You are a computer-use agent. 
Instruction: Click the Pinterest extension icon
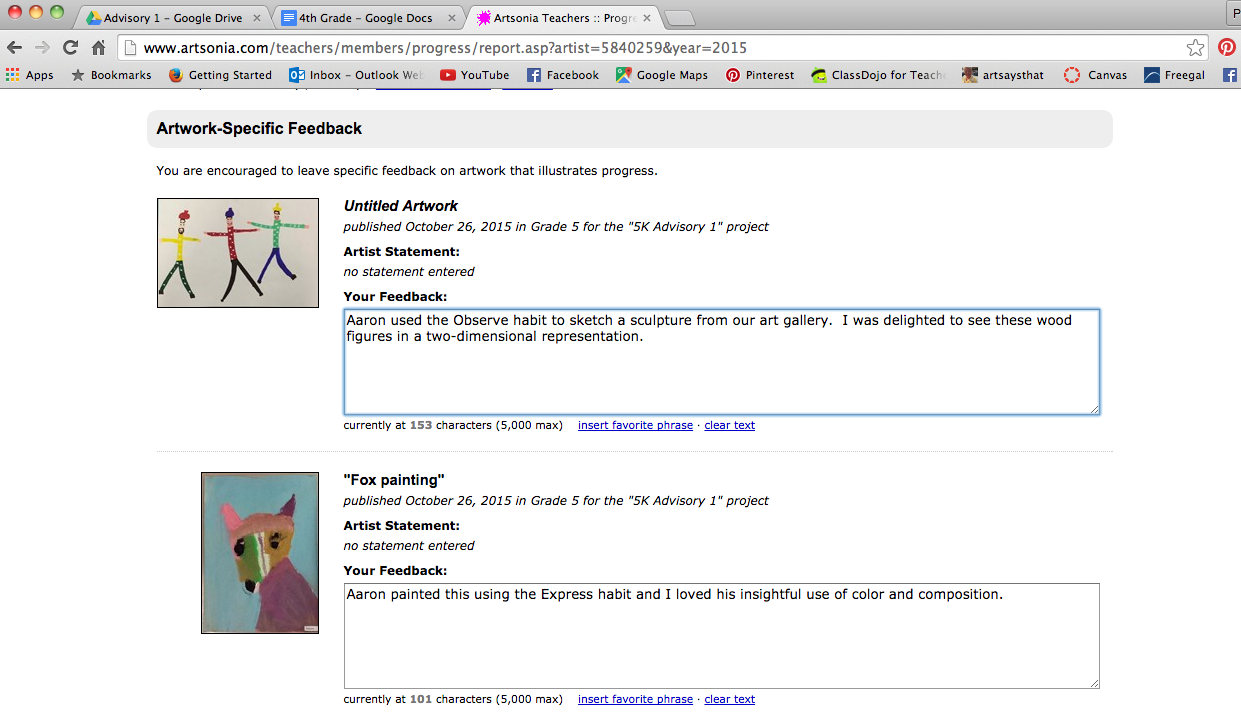[1226, 48]
